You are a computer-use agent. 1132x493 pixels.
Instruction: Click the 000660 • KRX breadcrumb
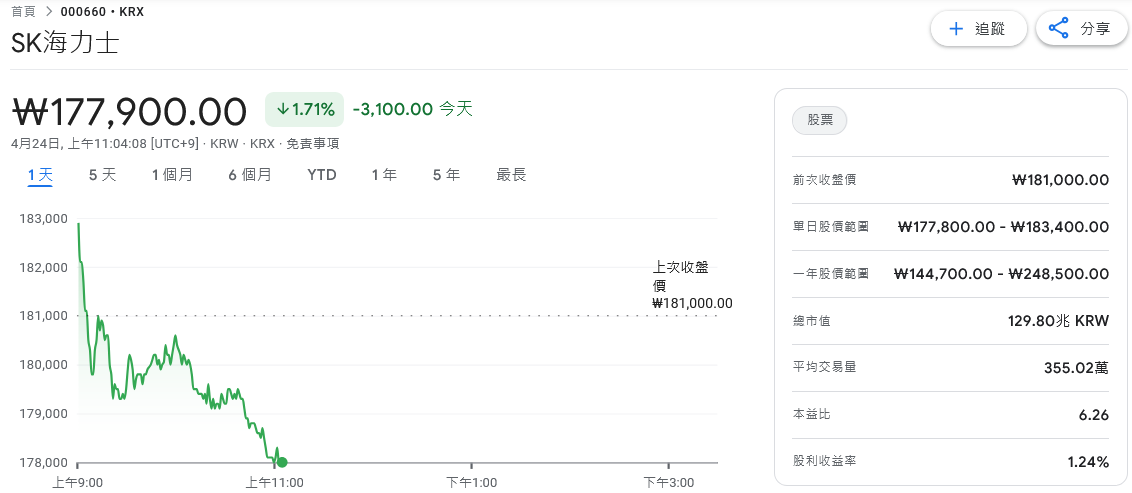(103, 12)
